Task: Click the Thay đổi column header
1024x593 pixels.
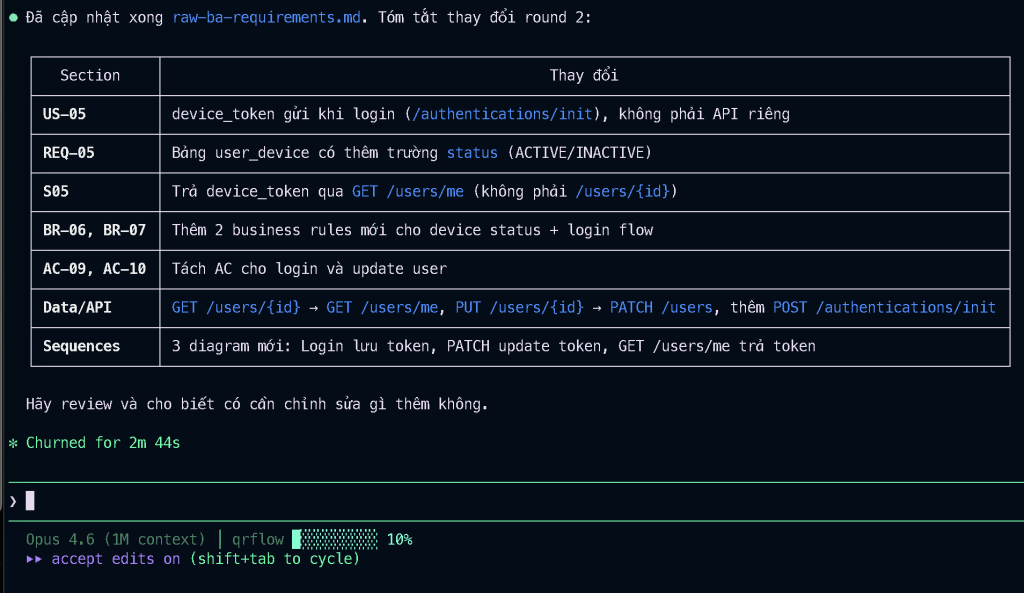Action: point(584,75)
